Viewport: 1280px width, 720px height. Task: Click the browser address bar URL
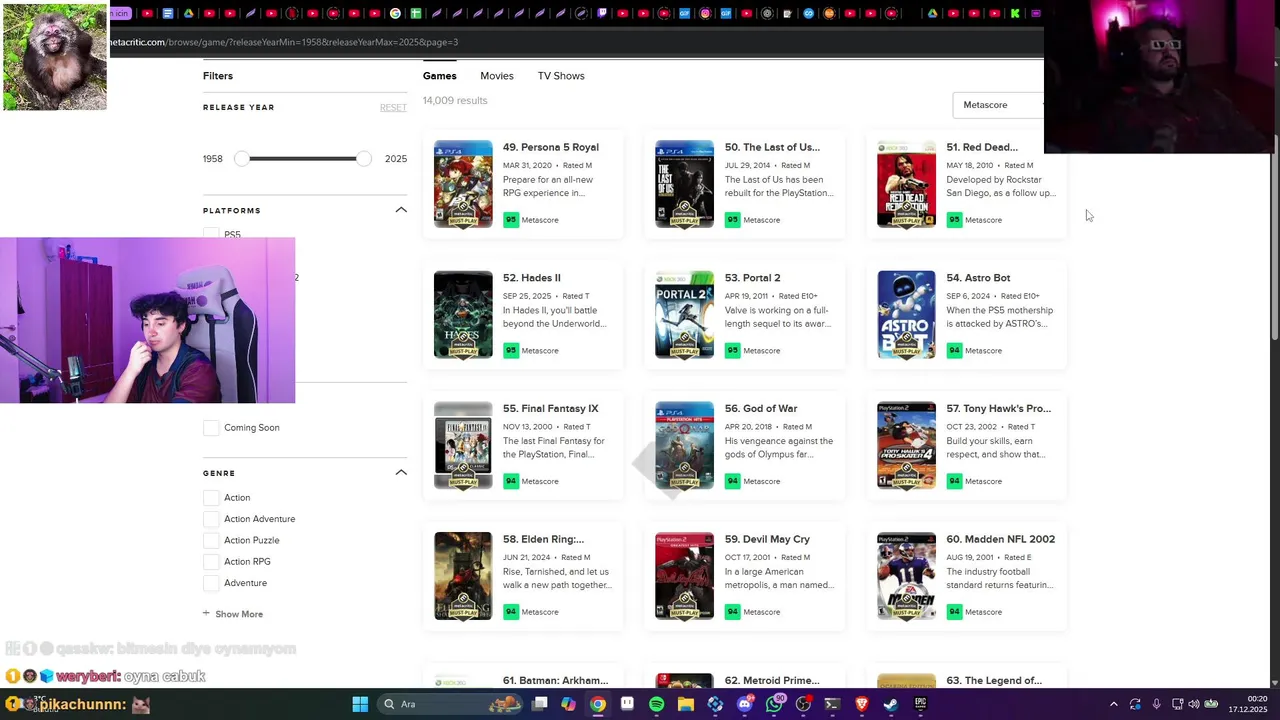click(x=284, y=42)
